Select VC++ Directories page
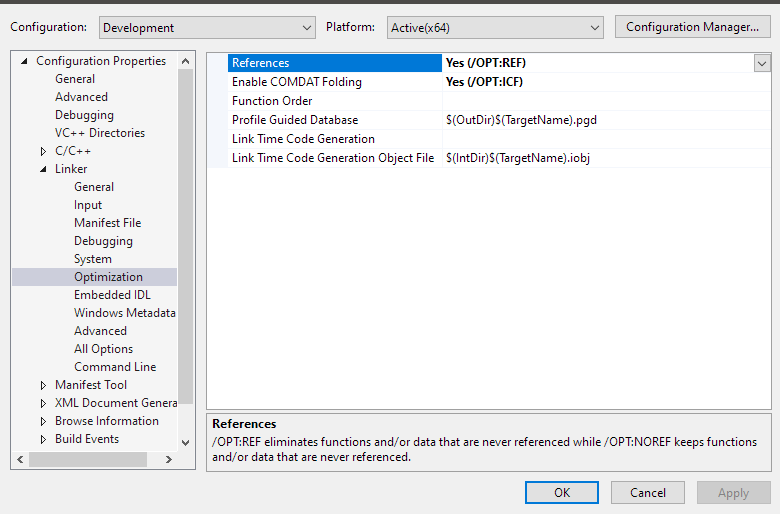780x514 pixels. pyautogui.click(x=99, y=133)
